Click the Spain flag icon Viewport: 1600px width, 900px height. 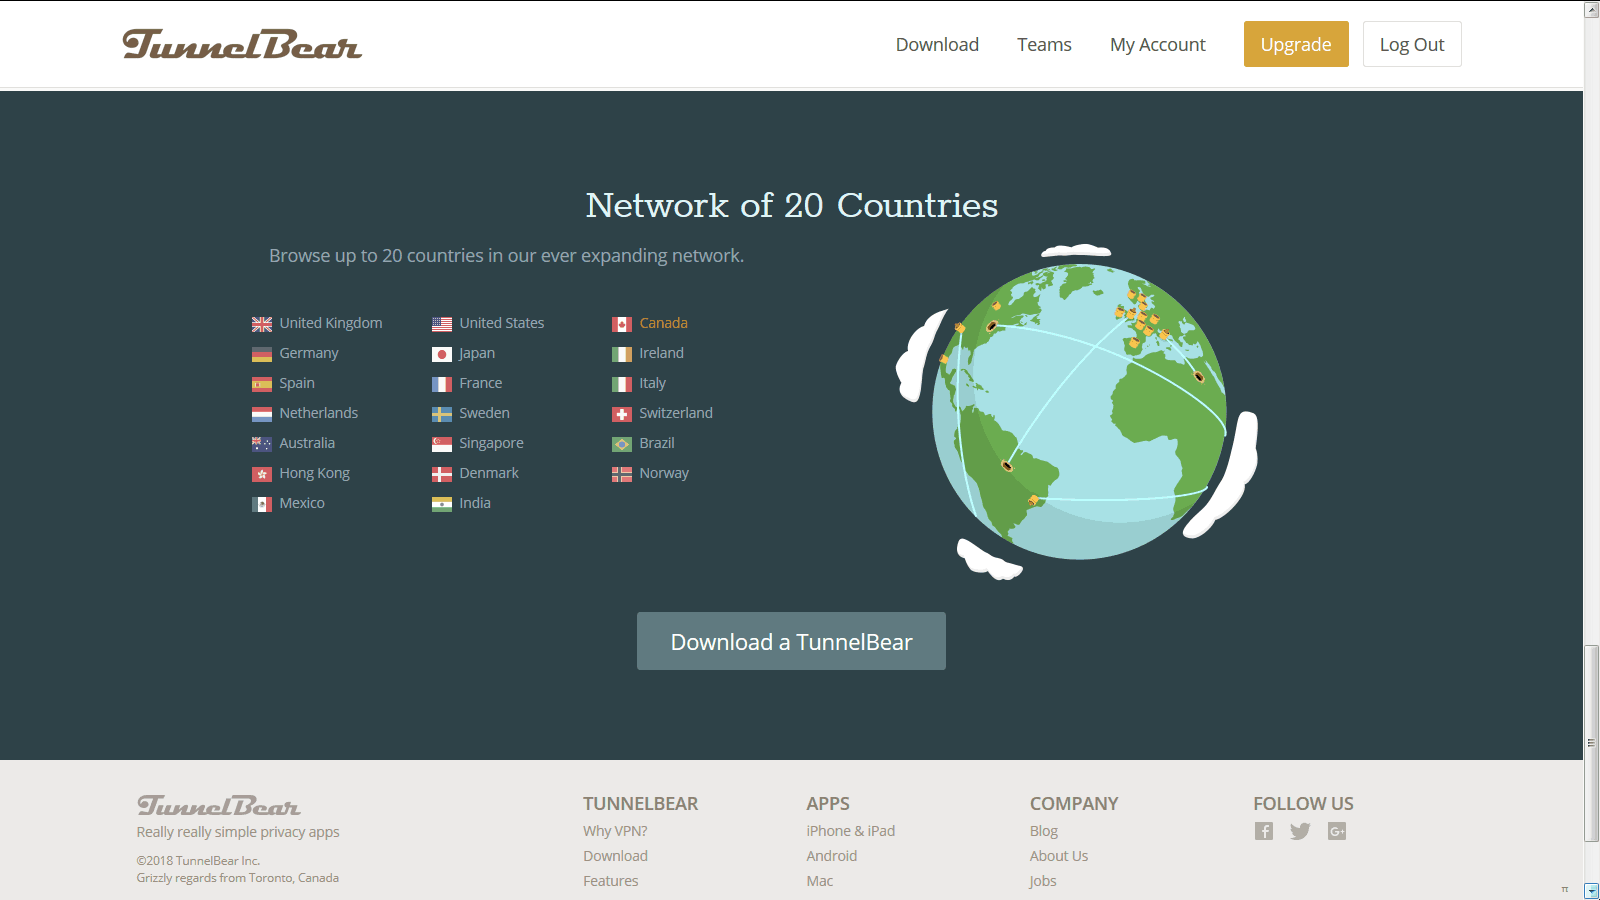click(262, 384)
